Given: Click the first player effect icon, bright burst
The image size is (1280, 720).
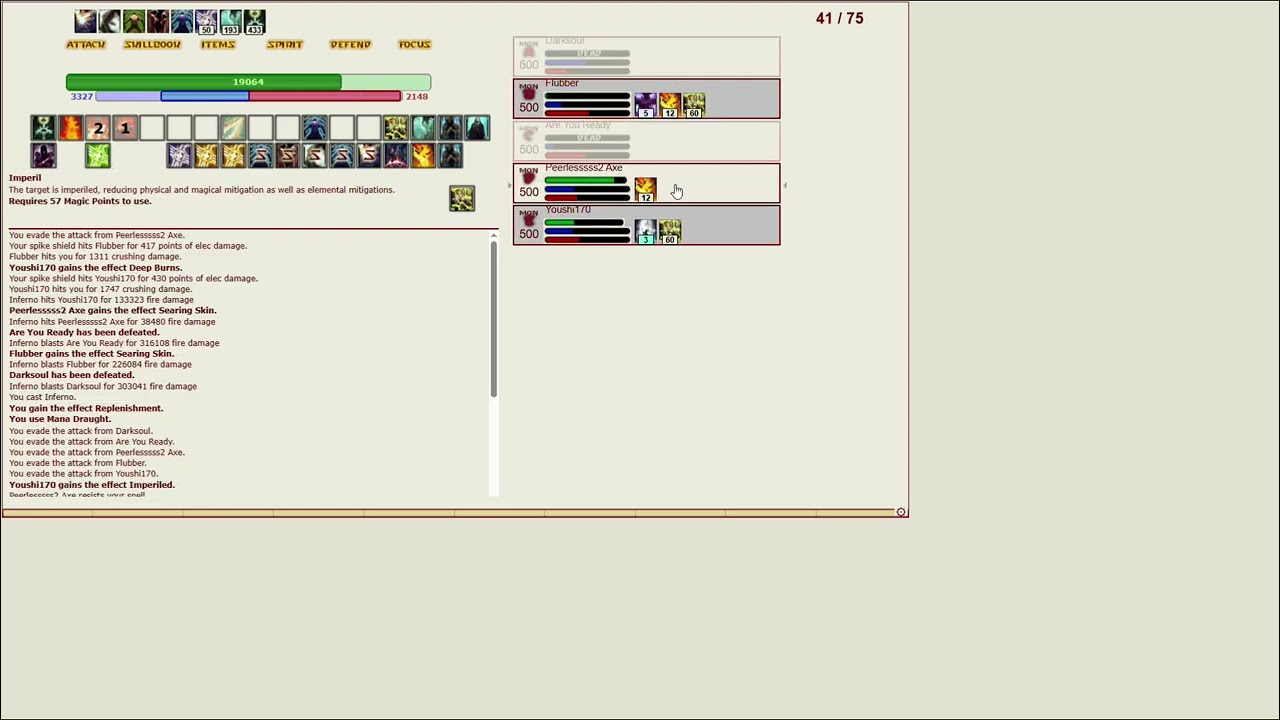Looking at the screenshot, I should point(85,21).
